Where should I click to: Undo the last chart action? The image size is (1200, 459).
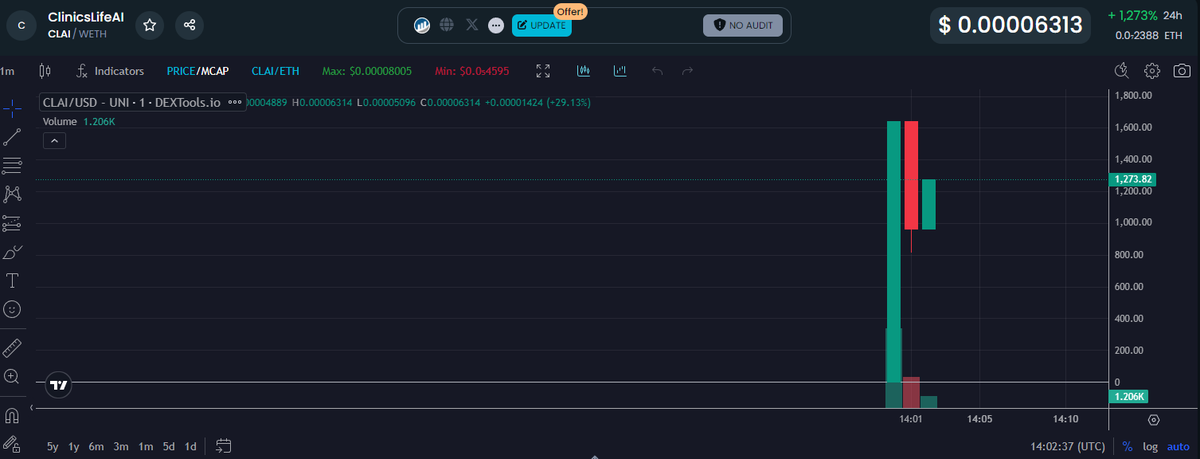657,71
